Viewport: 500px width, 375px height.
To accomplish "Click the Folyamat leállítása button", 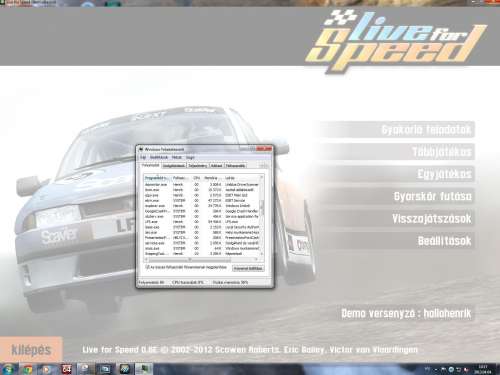I will (248, 268).
